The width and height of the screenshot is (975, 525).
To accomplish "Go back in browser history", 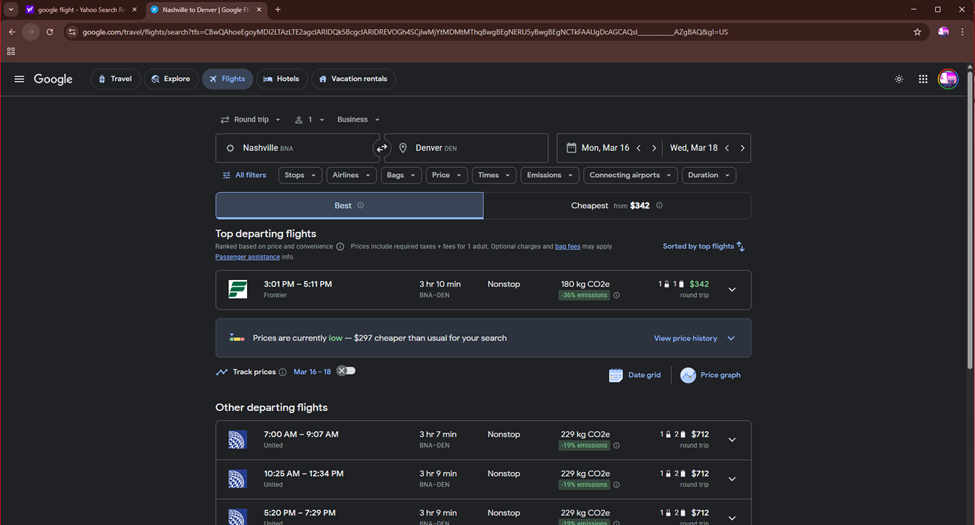I will pyautogui.click(x=12, y=32).
